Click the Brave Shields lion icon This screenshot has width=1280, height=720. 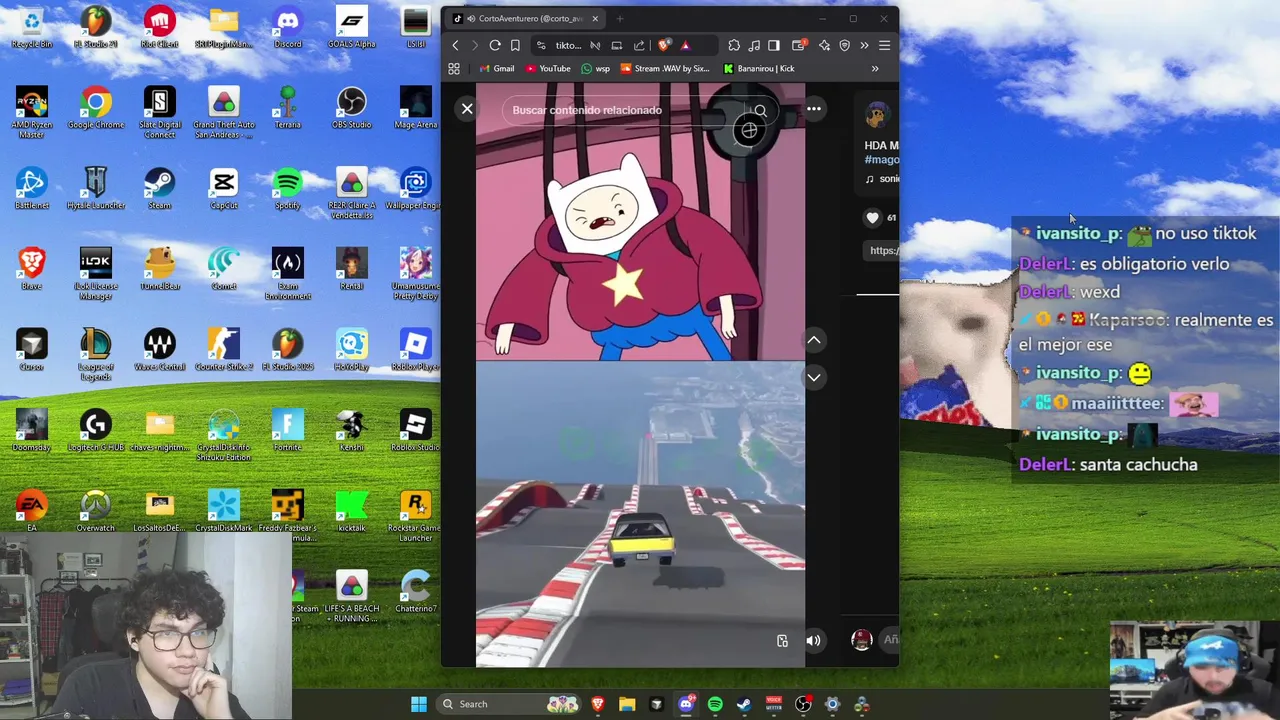[663, 45]
